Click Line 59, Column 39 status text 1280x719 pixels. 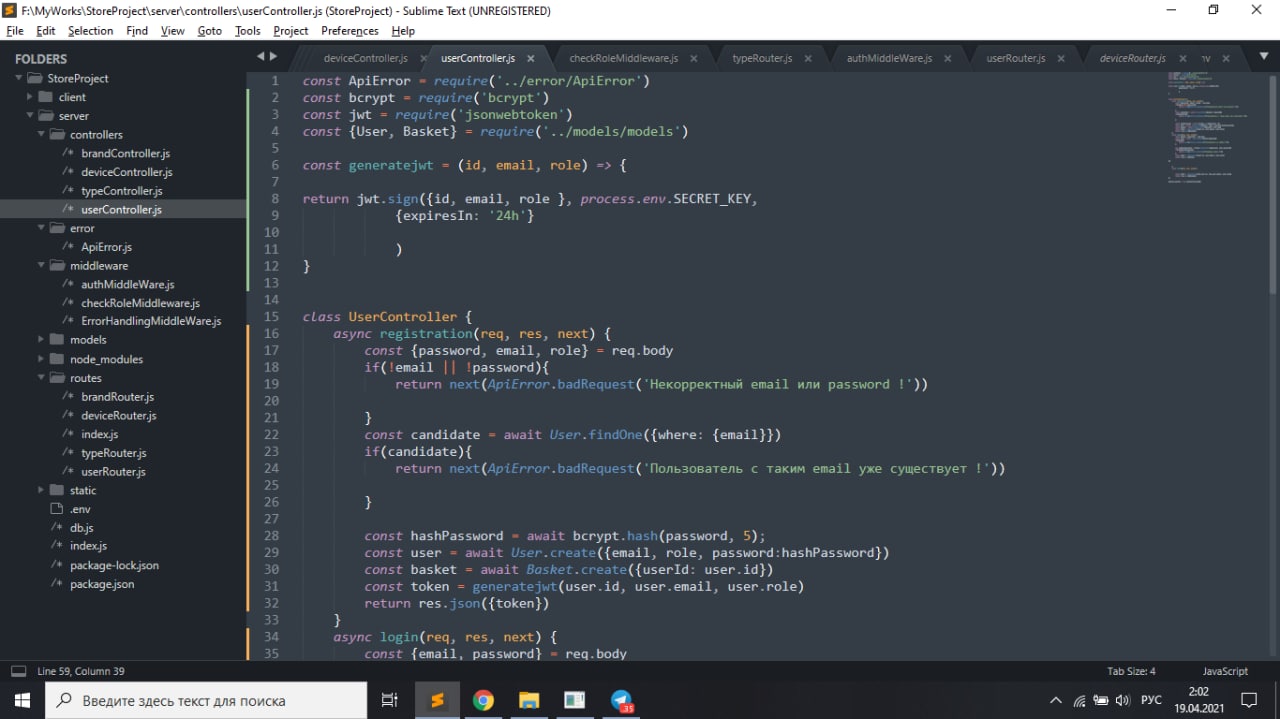coord(81,671)
